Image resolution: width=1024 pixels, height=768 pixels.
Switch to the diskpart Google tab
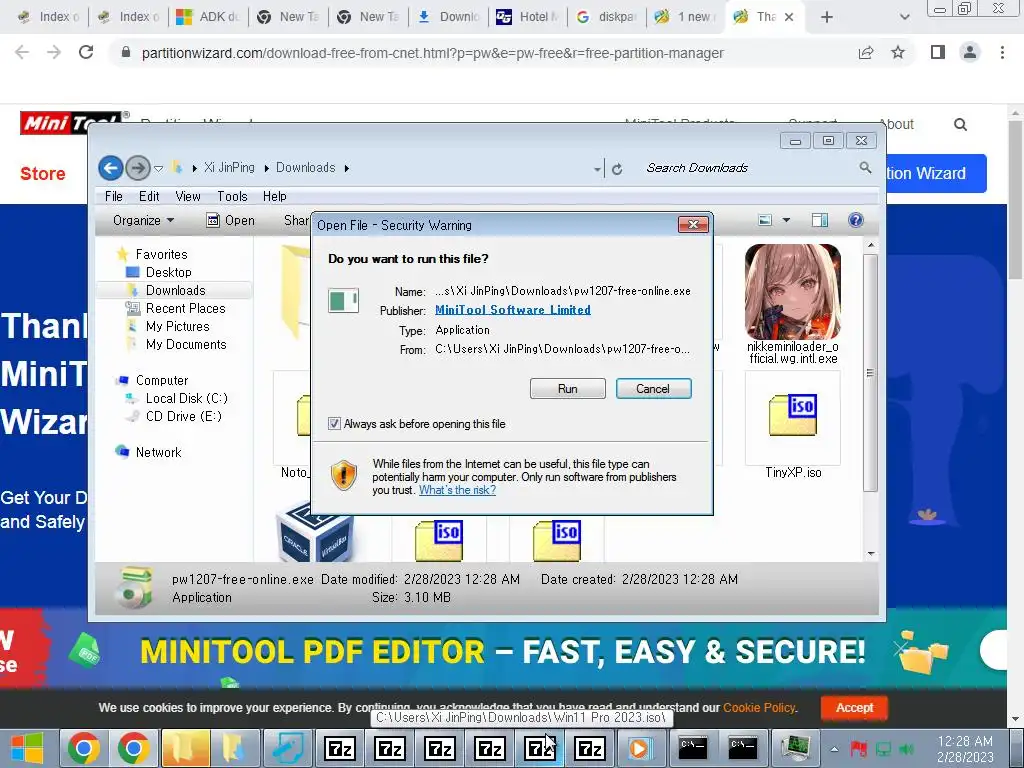click(x=607, y=17)
